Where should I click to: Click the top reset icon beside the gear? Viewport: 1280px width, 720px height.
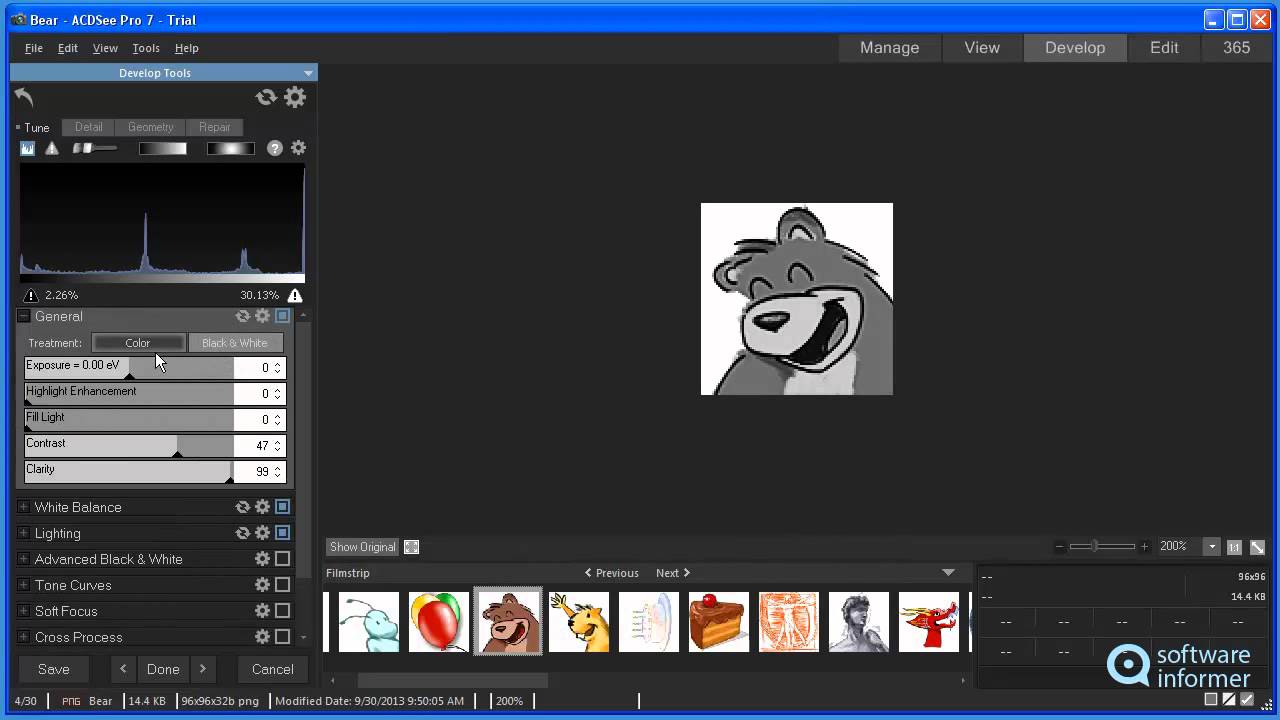click(266, 97)
